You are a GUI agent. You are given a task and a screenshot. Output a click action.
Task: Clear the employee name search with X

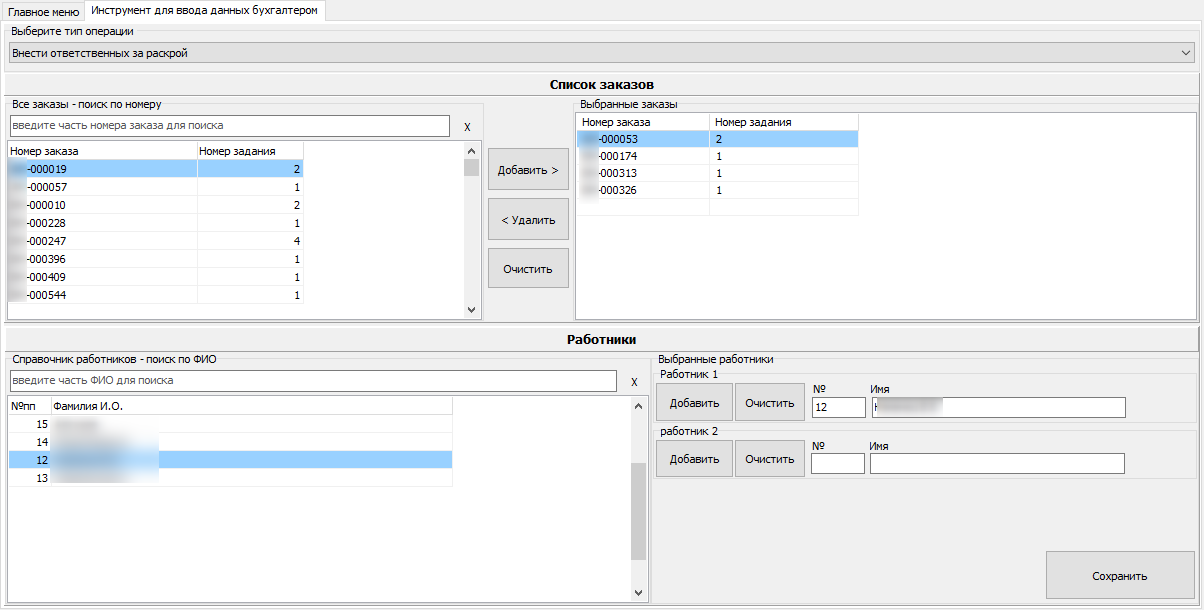634,382
